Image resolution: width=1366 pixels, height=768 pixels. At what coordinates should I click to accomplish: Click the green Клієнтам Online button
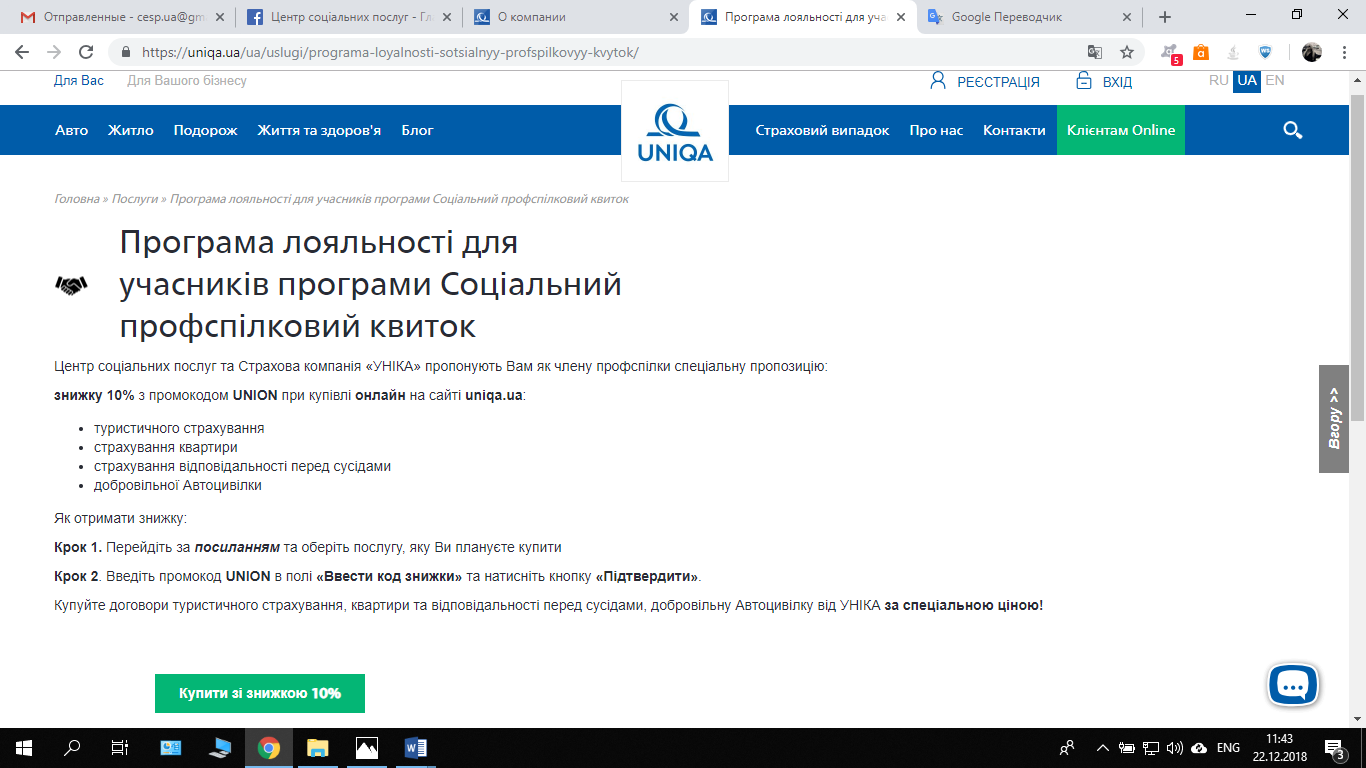pyautogui.click(x=1121, y=130)
